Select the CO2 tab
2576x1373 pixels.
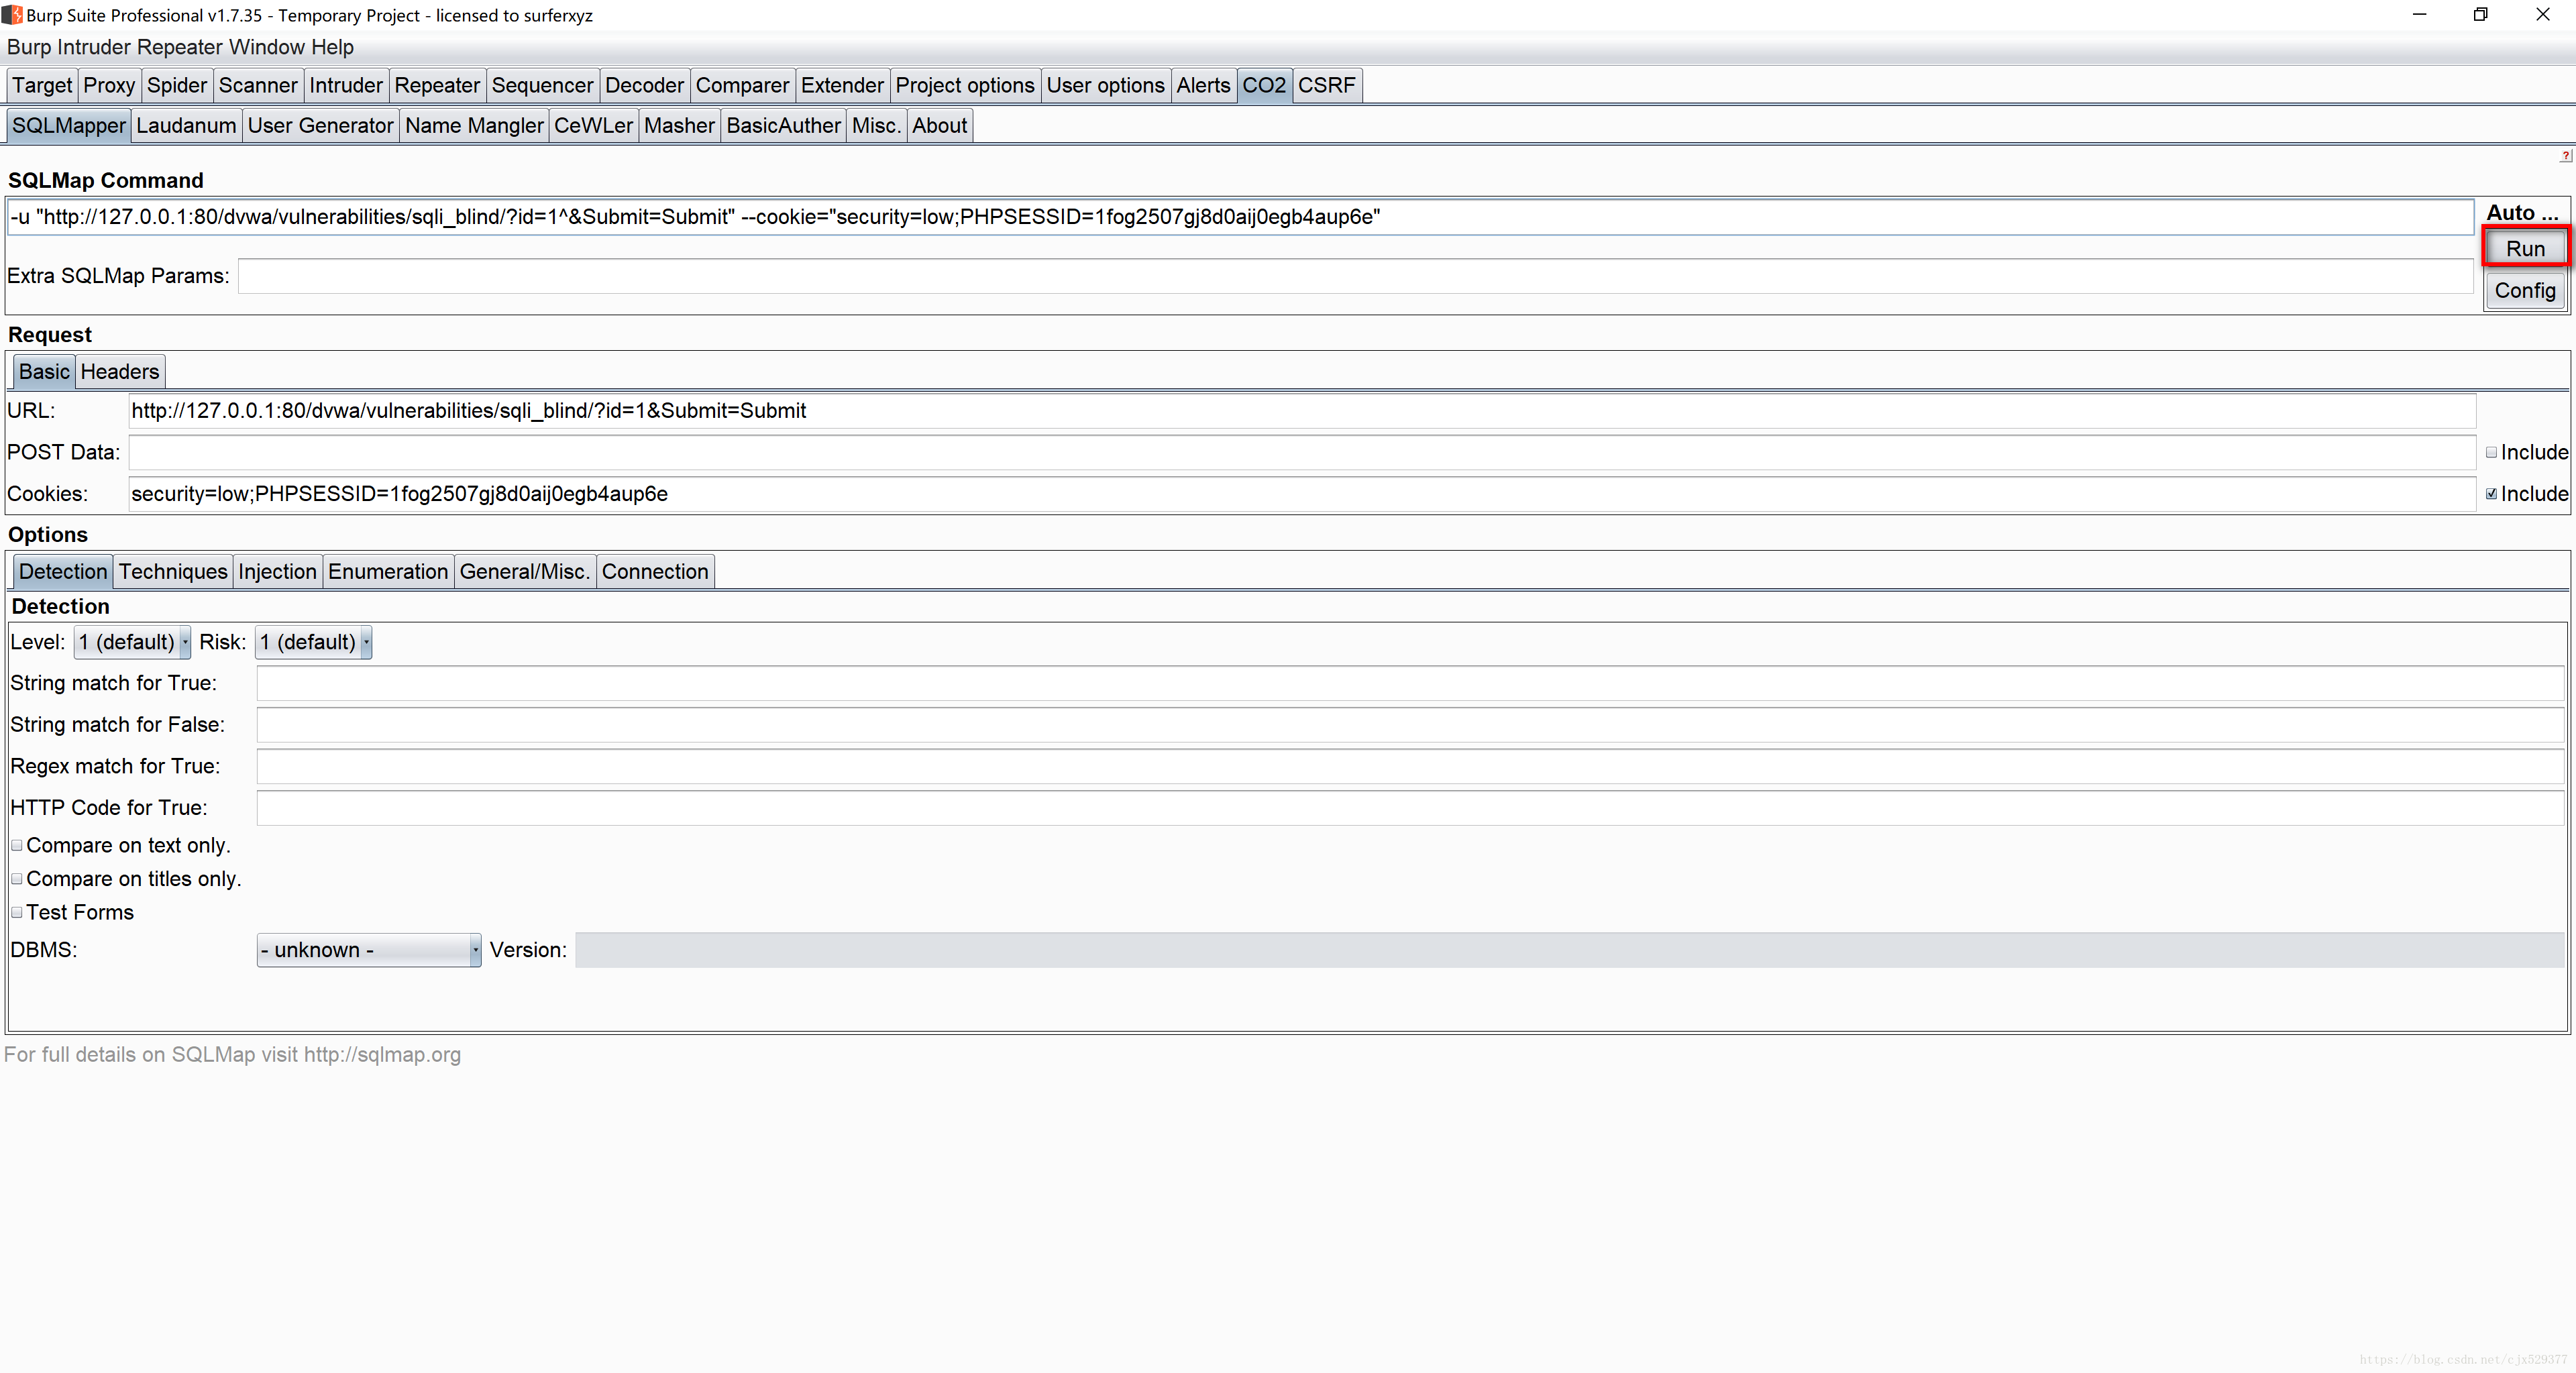coord(1264,85)
